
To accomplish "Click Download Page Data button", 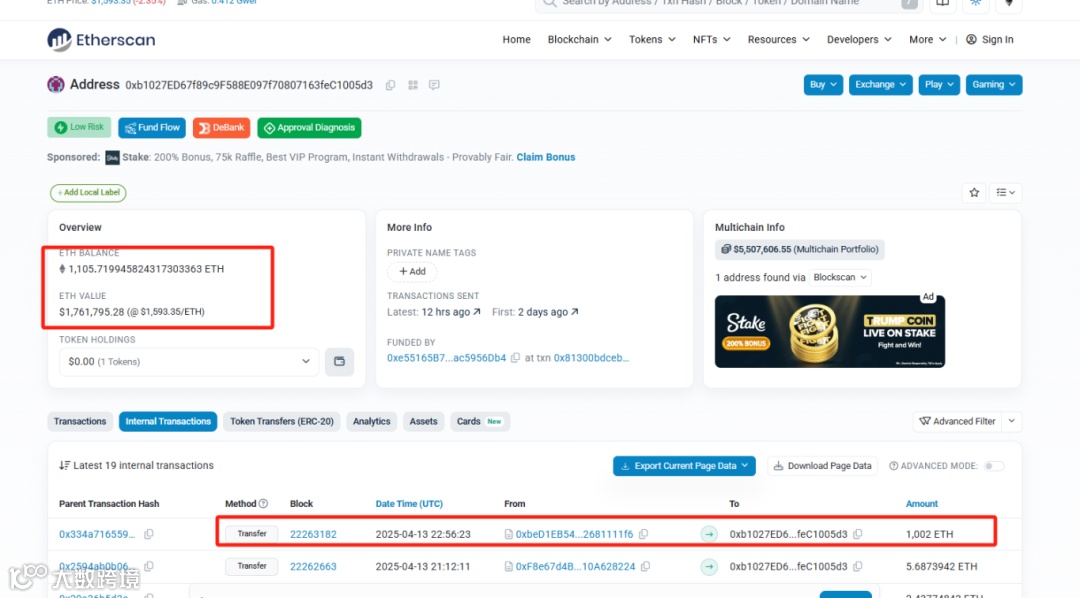I will coord(822,466).
